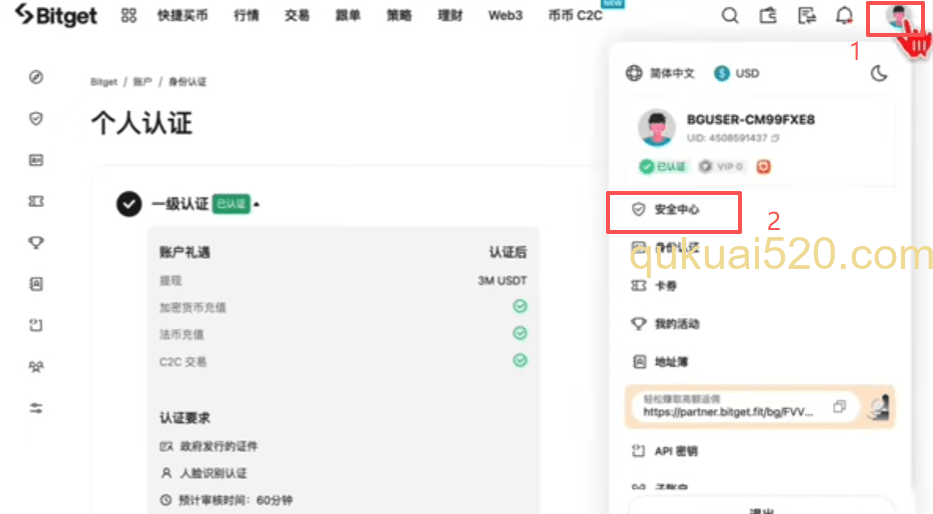The image size is (933, 514).
Task: Open 跟单 copy trading nav item
Action: pyautogui.click(x=348, y=15)
